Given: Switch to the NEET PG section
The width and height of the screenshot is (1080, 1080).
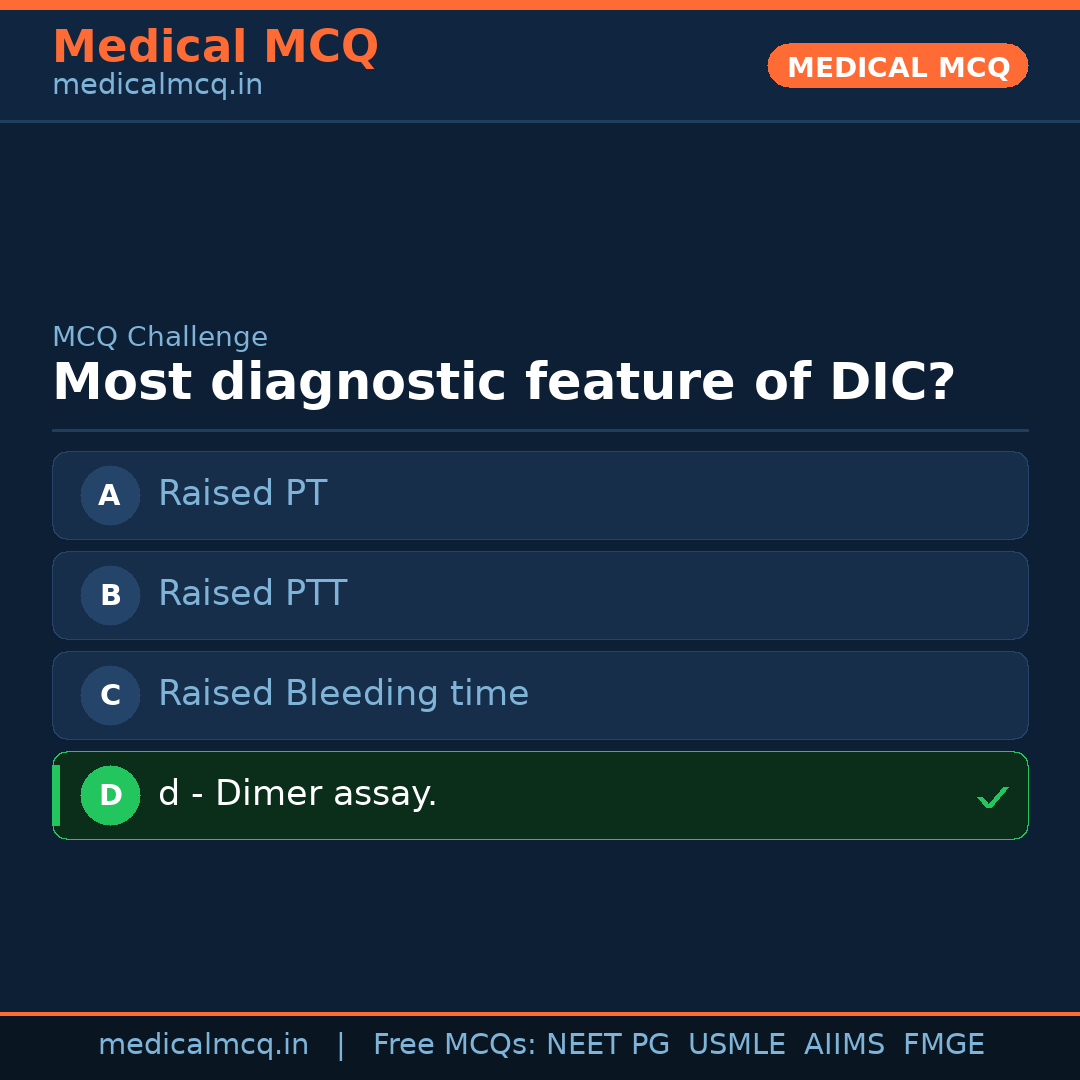Looking at the screenshot, I should [607, 1044].
